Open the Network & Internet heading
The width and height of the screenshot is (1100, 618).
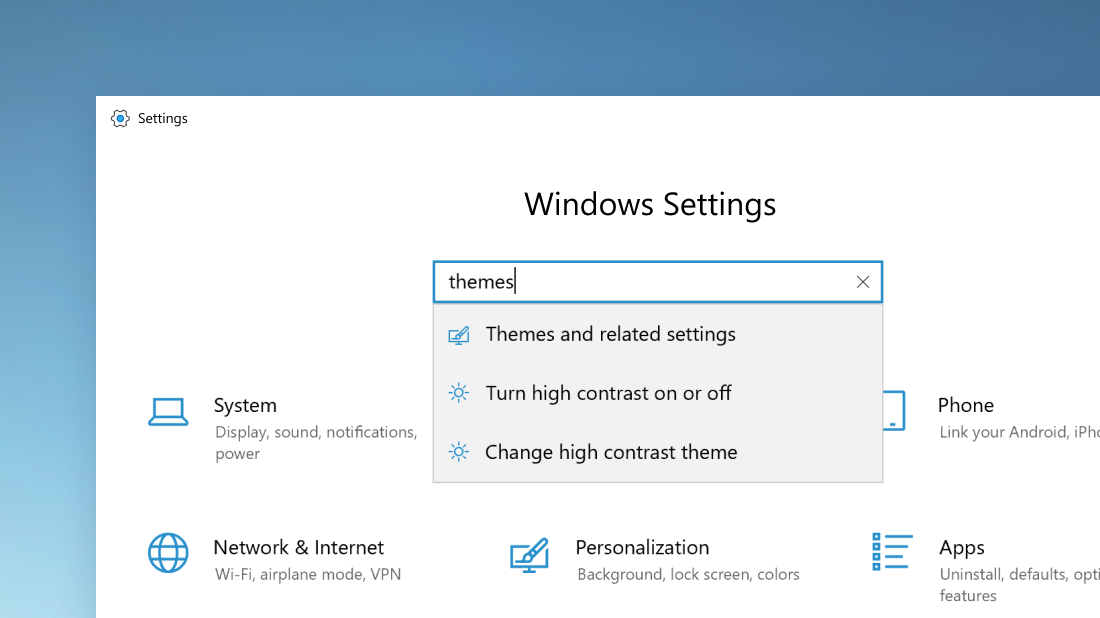click(x=298, y=547)
